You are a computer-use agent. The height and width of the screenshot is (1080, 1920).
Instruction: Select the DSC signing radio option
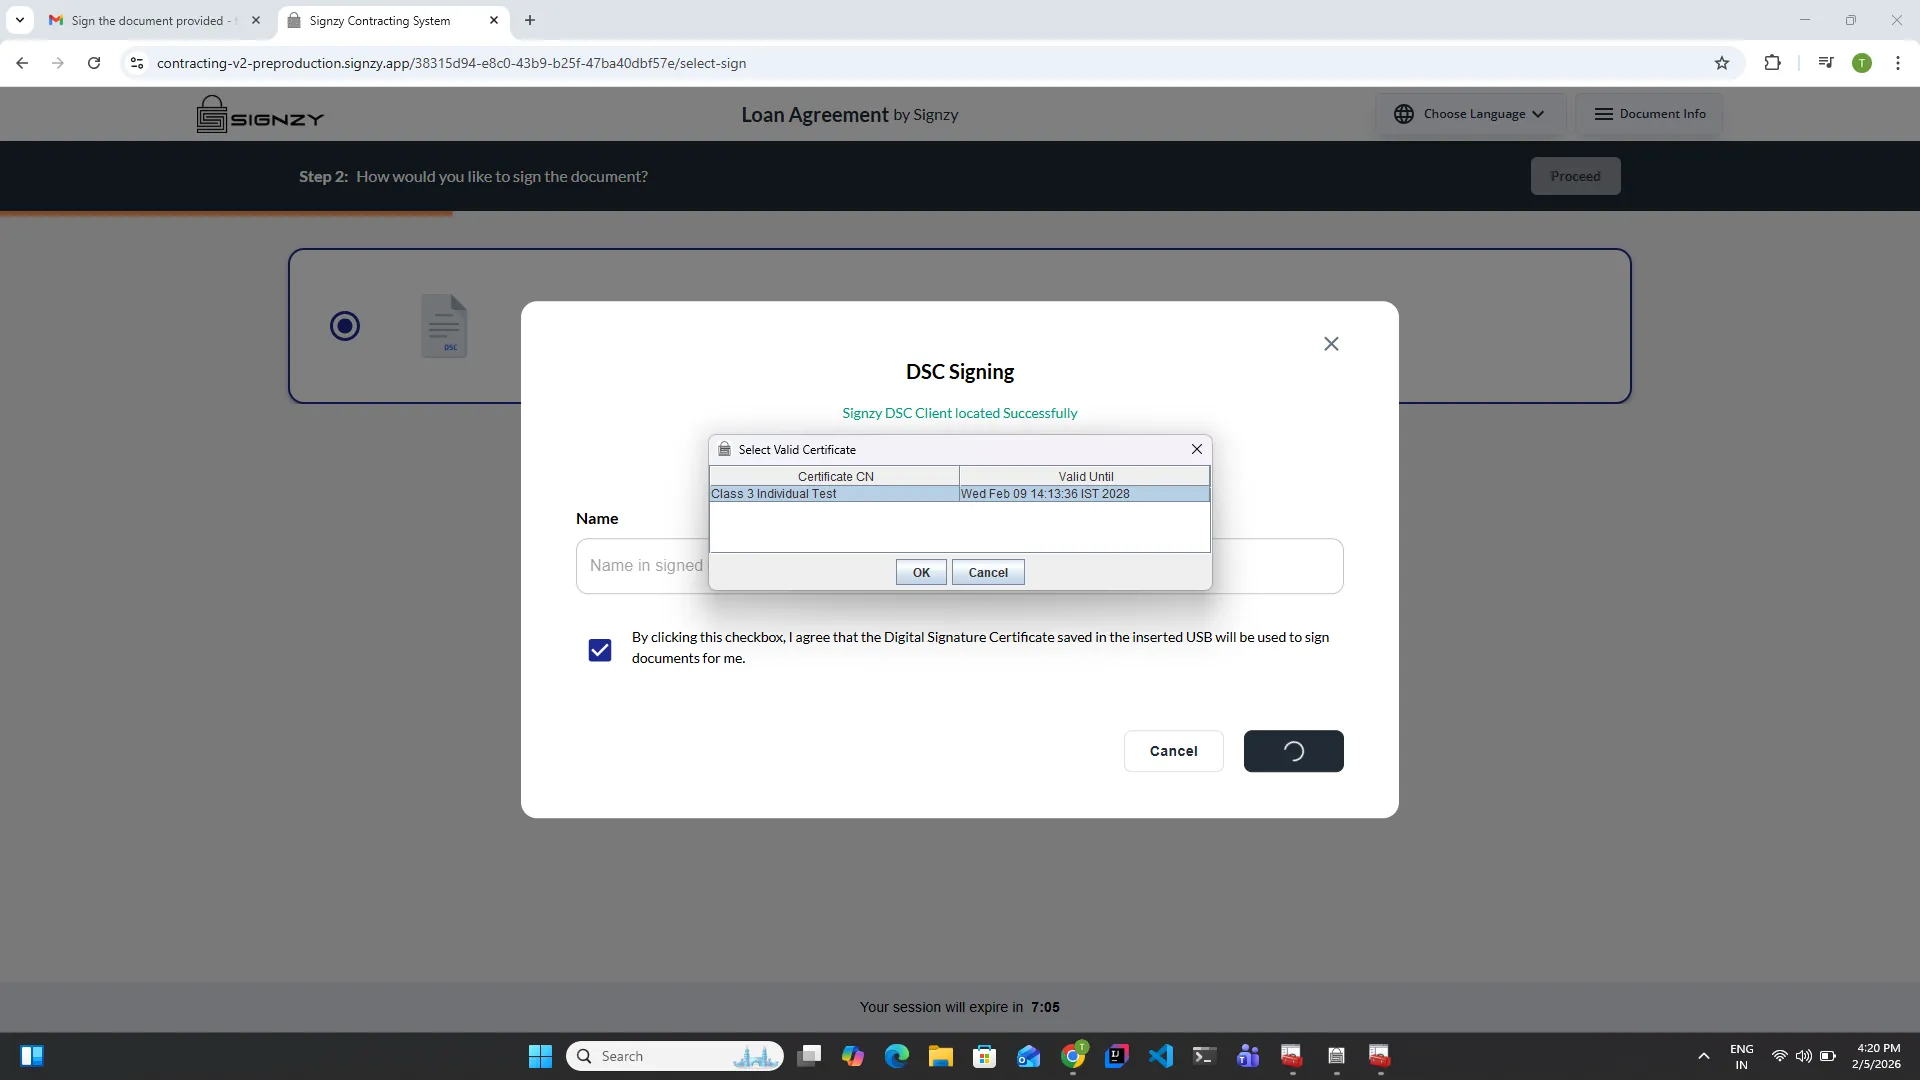coord(345,326)
